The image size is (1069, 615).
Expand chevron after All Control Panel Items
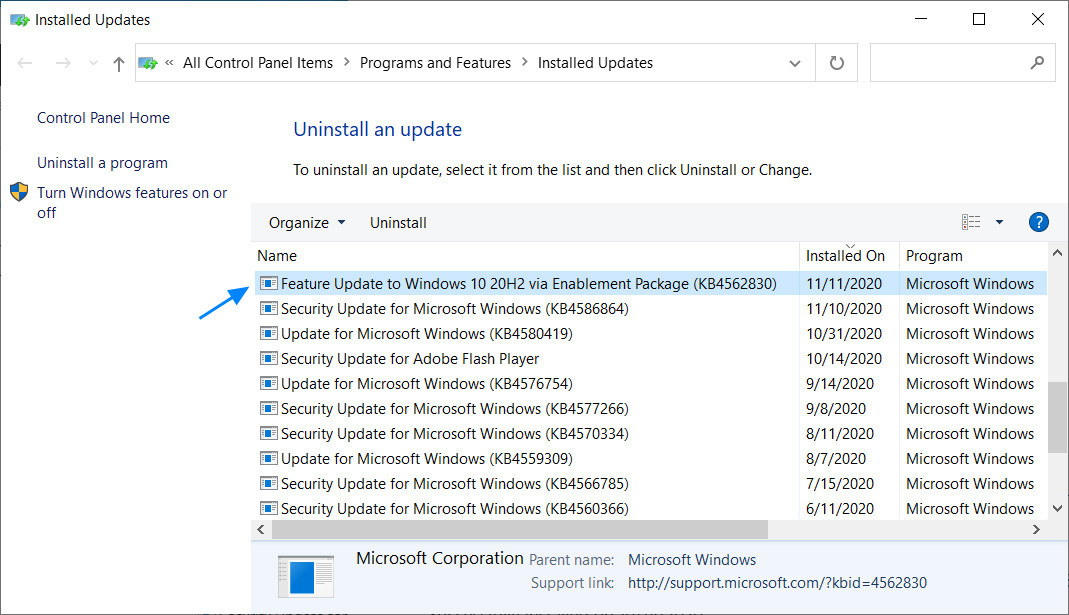coord(346,62)
